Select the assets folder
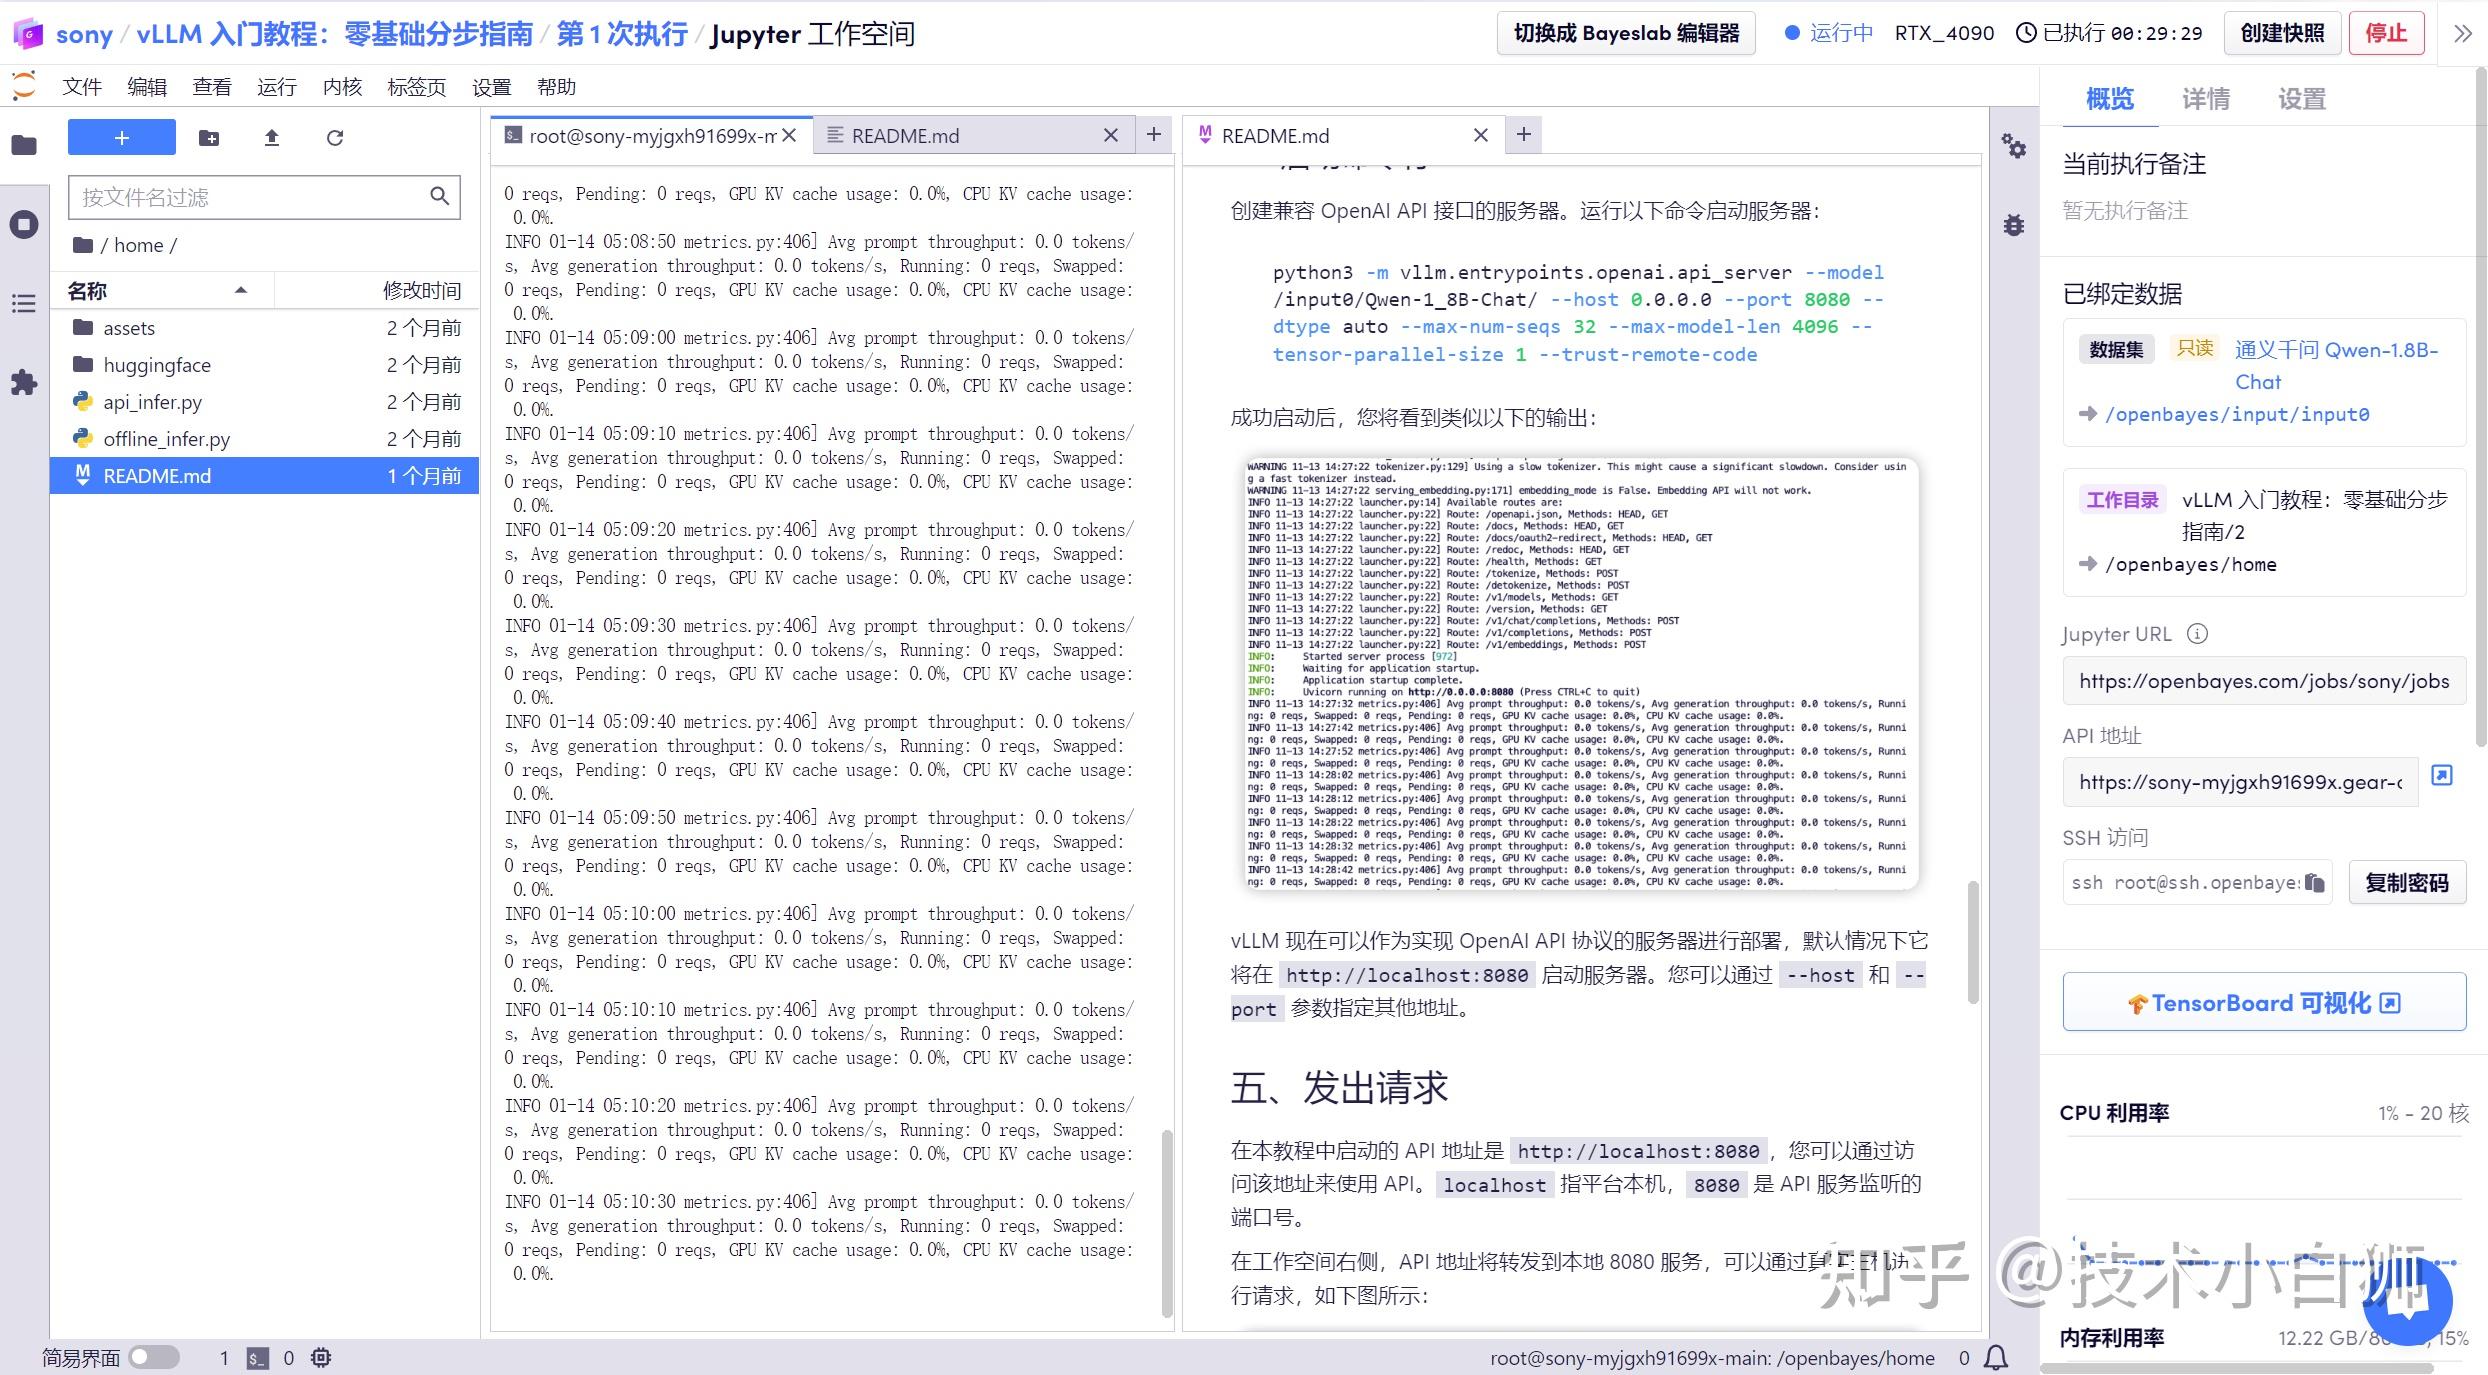This screenshot has width=2488, height=1375. click(x=264, y=327)
